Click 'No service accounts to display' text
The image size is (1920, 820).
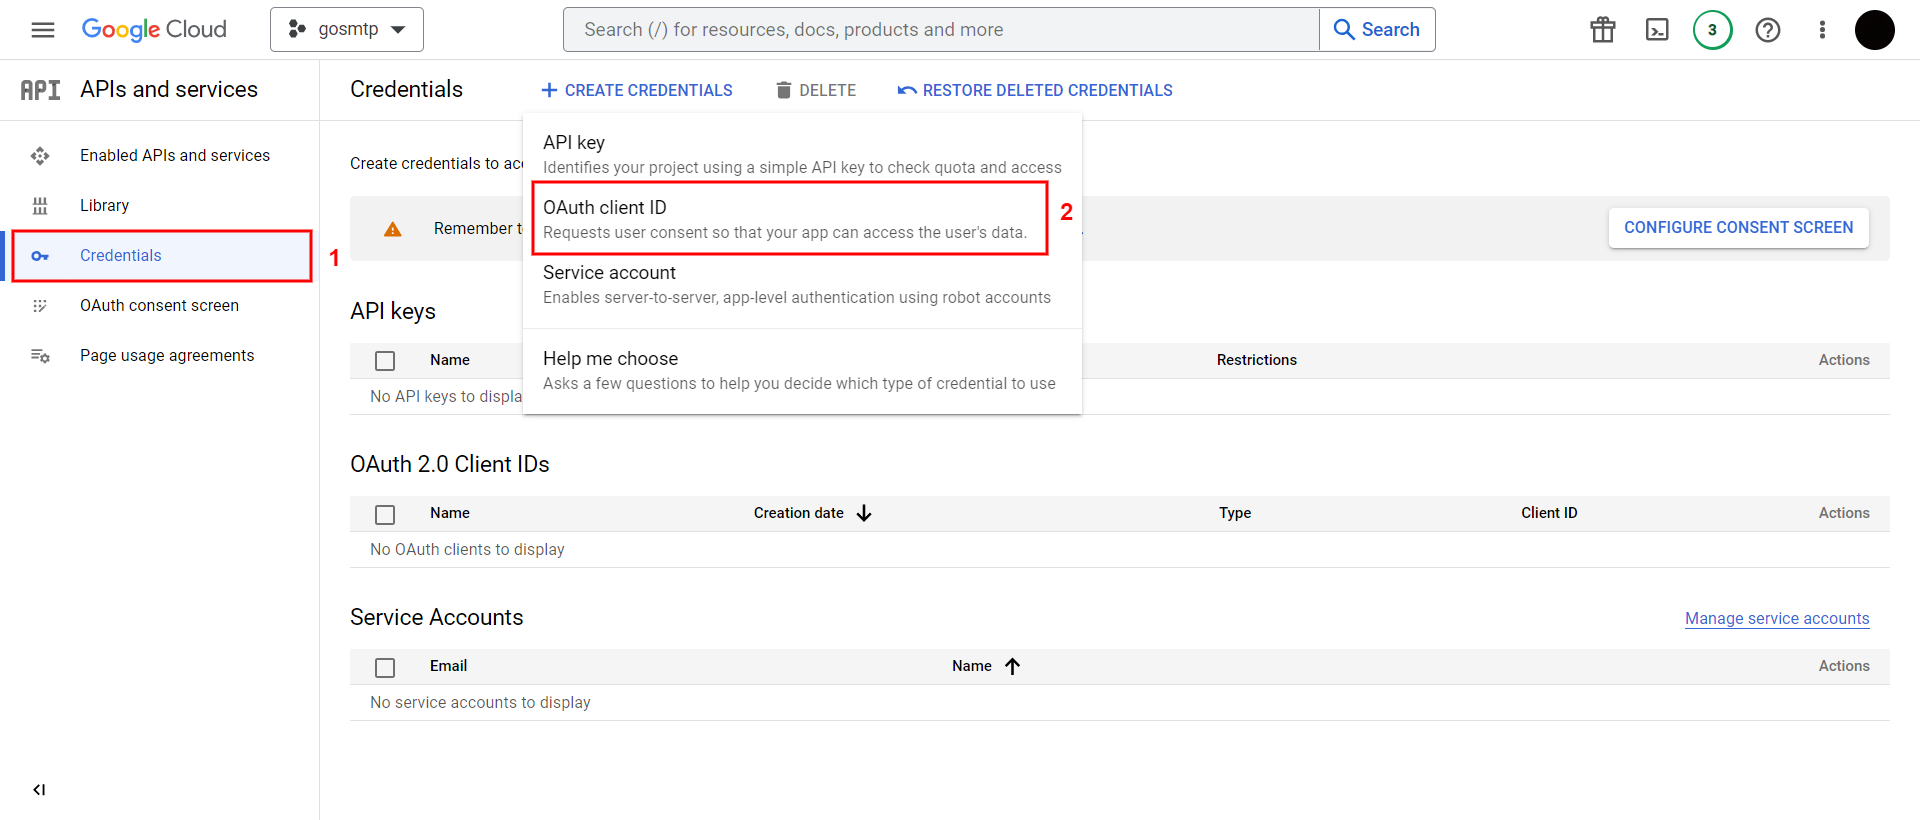[x=480, y=702]
